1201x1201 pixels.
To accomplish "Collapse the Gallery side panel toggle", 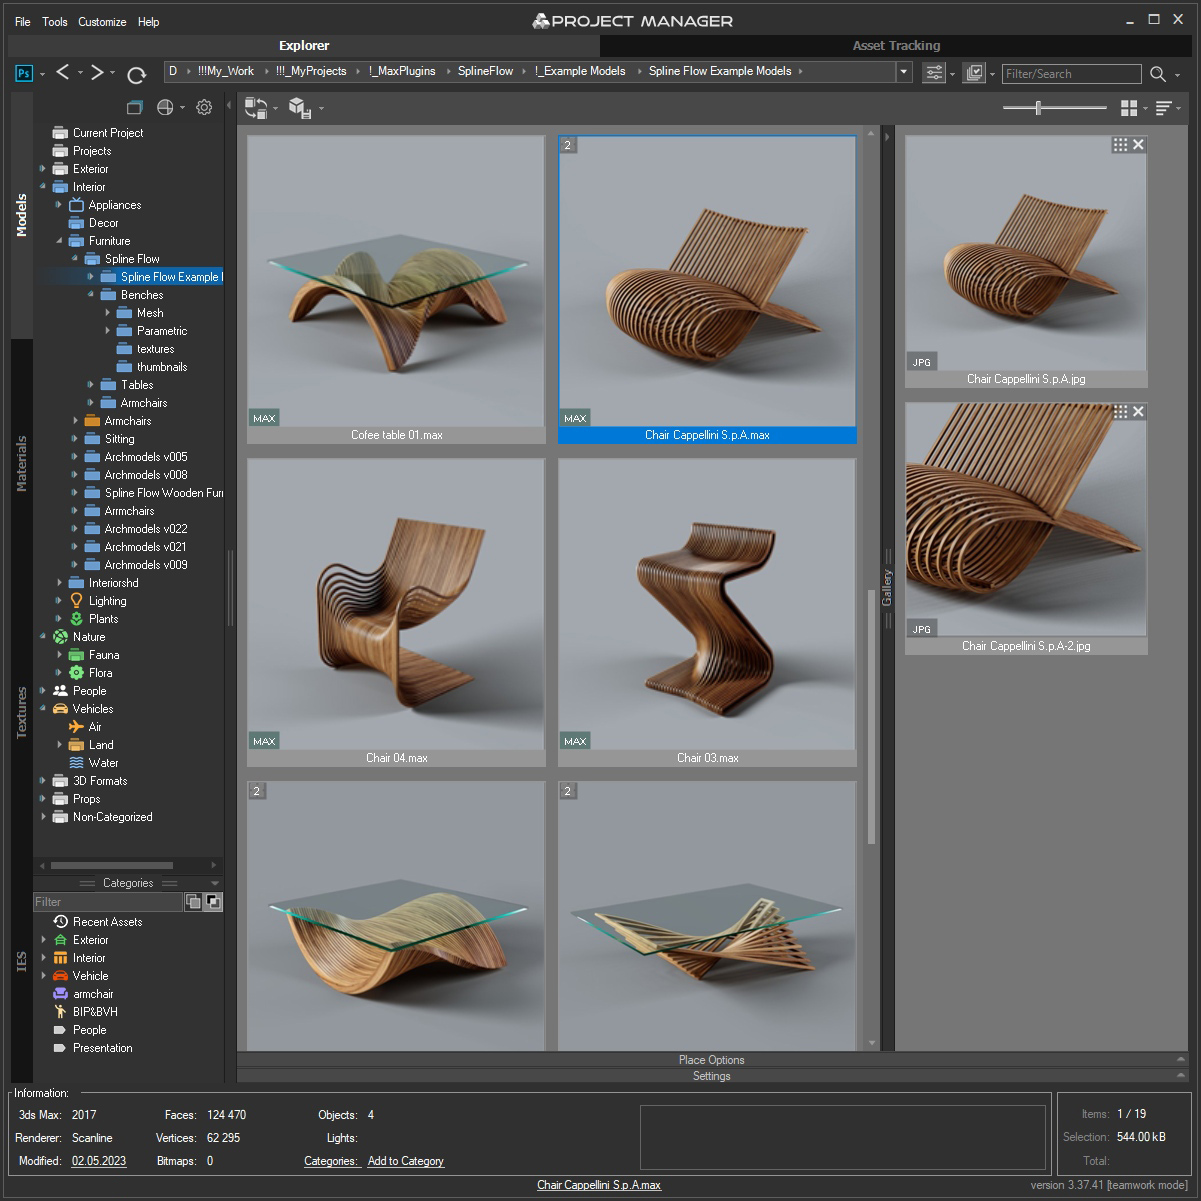I will pyautogui.click(x=886, y=588).
